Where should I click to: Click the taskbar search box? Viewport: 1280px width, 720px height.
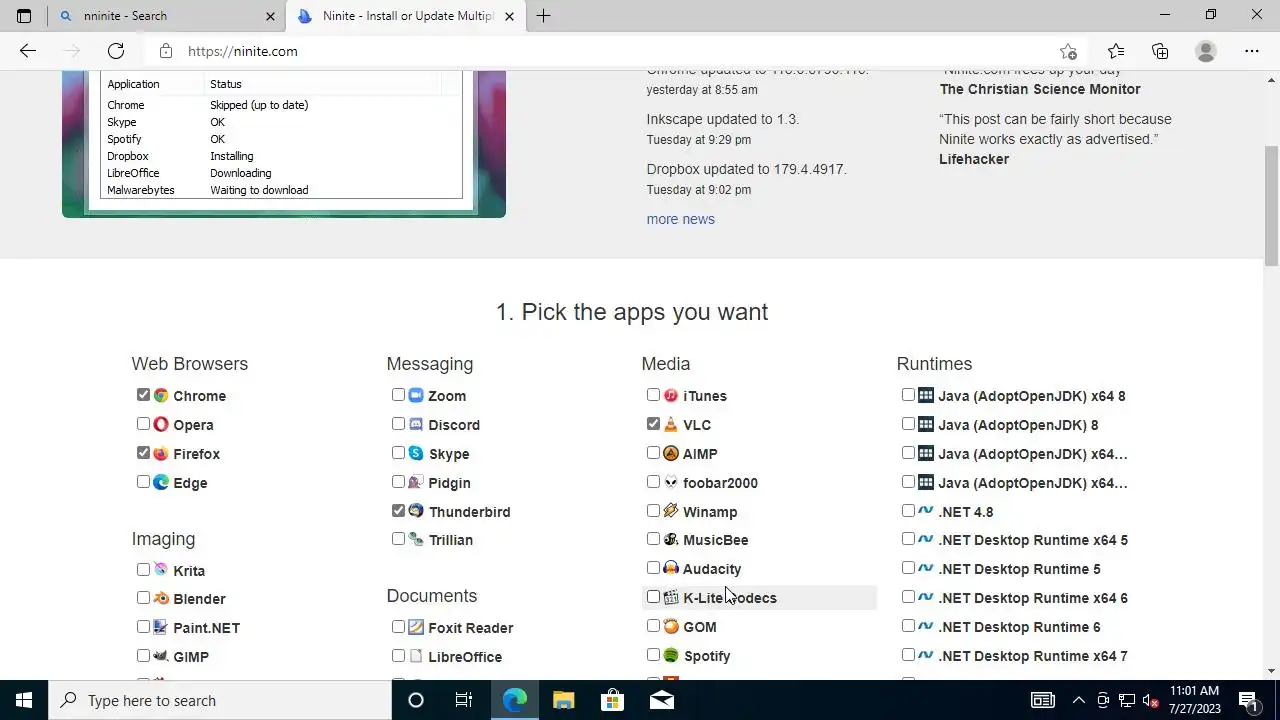coord(220,700)
